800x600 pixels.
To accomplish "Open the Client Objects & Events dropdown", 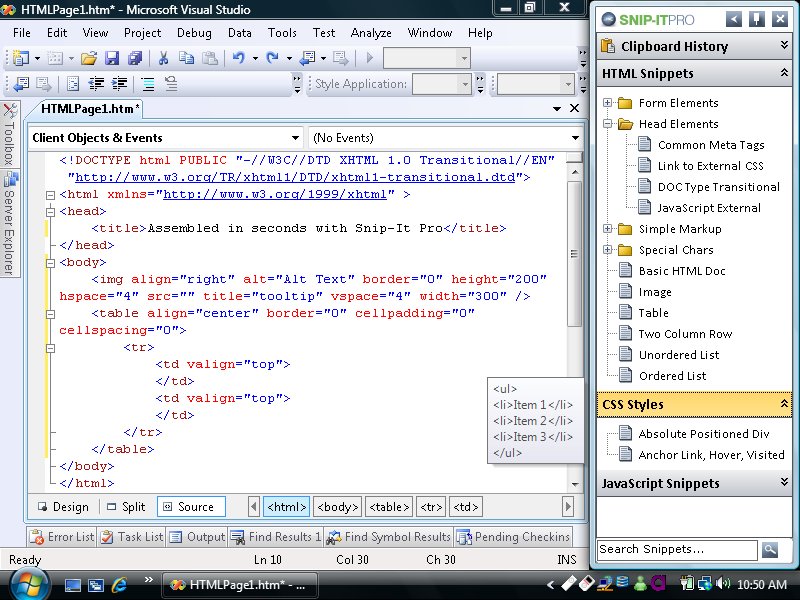I will coord(295,138).
